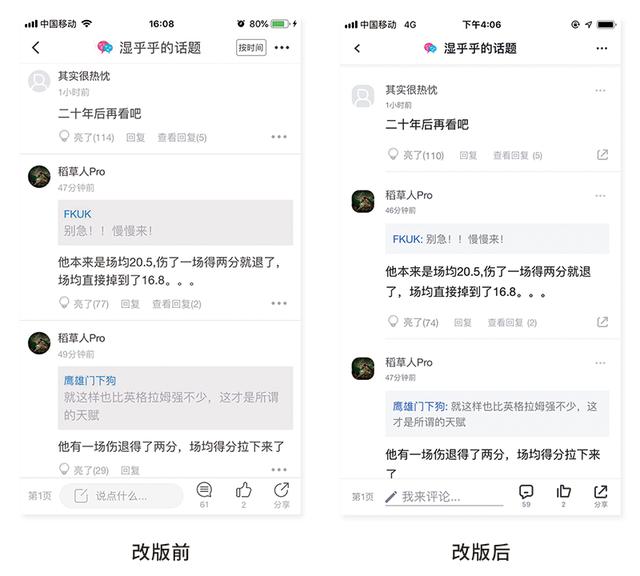Open three-dot menu beside 按时间
Image resolution: width=640 pixels, height=576 pixels.
click(282, 48)
